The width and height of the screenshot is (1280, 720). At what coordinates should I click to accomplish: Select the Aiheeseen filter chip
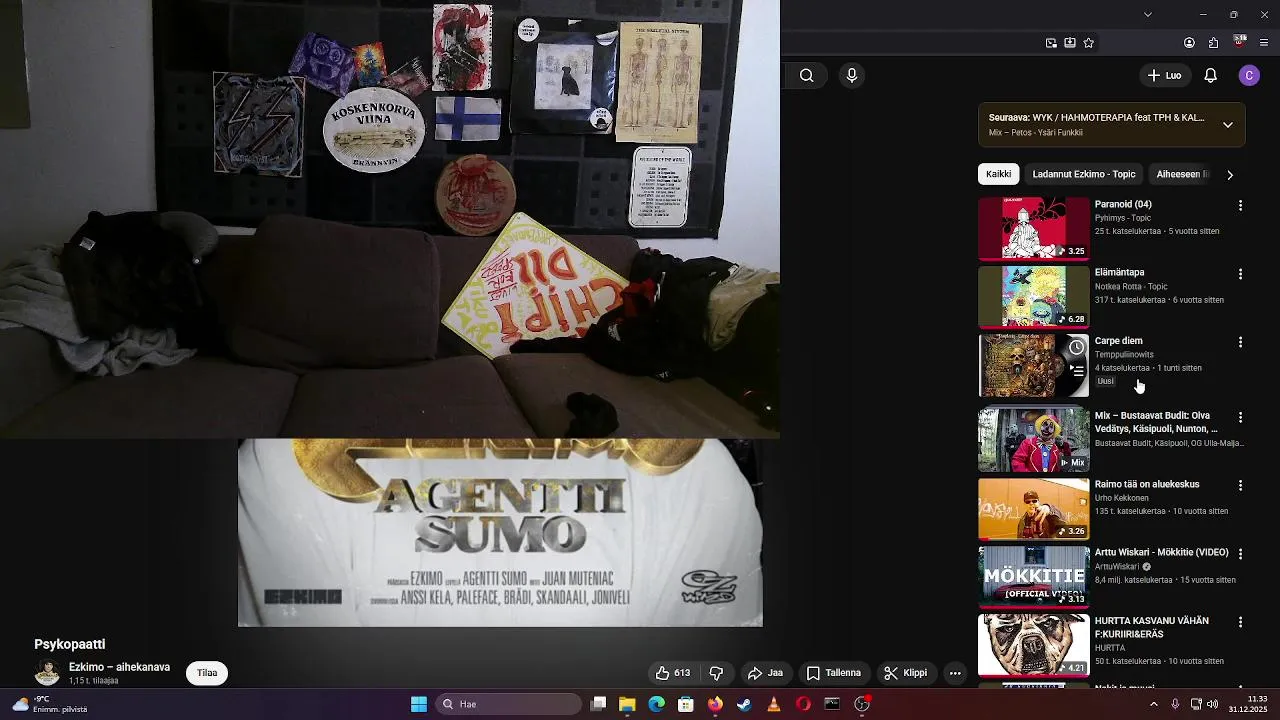click(1181, 174)
